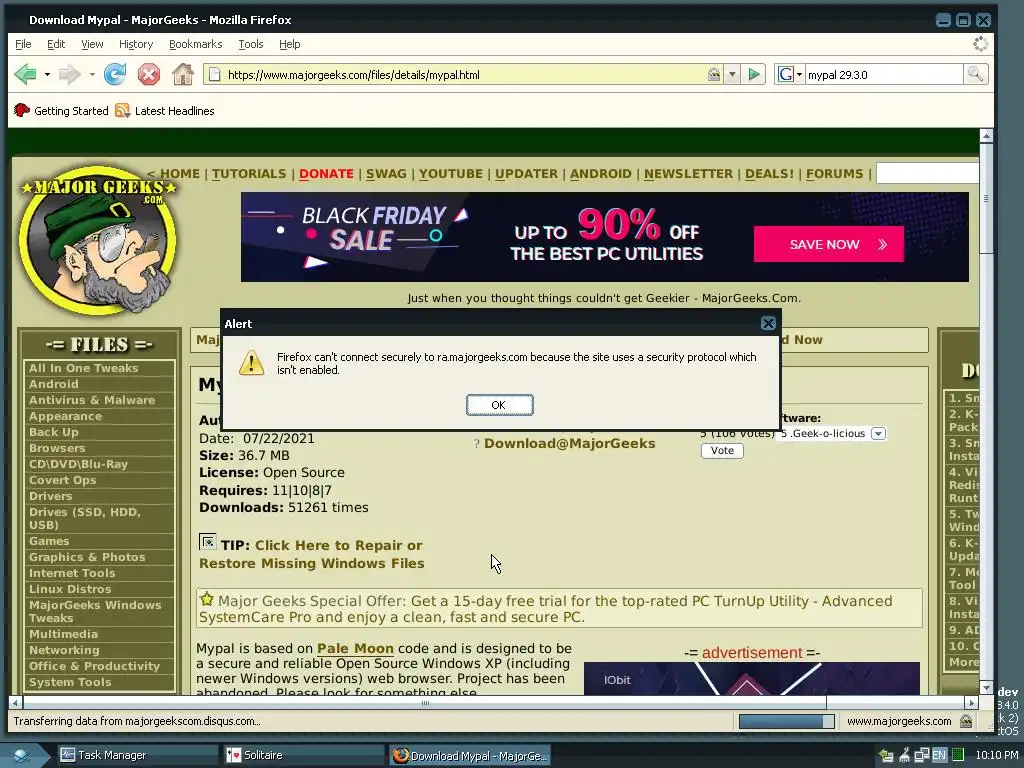The image size is (1024, 768).
Task: Click the Getting Started bookmark icon
Action: [x=22, y=110]
